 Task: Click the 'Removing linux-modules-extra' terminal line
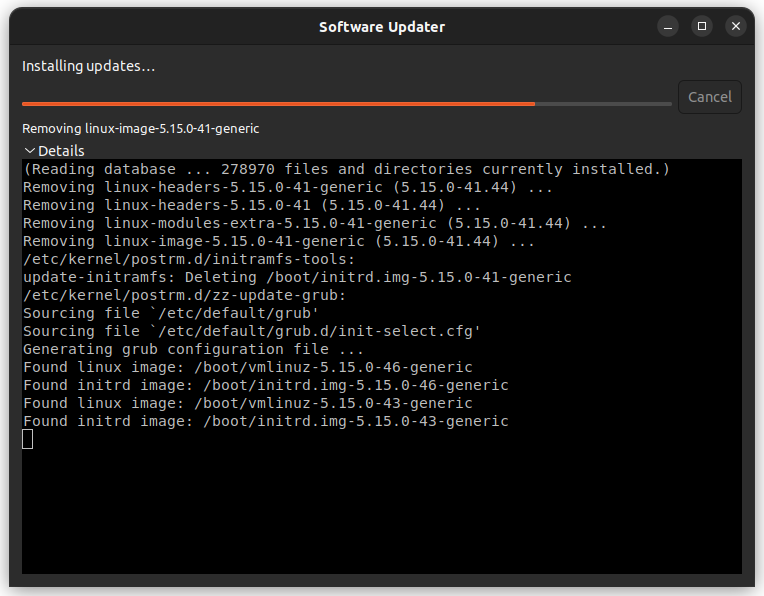point(315,223)
